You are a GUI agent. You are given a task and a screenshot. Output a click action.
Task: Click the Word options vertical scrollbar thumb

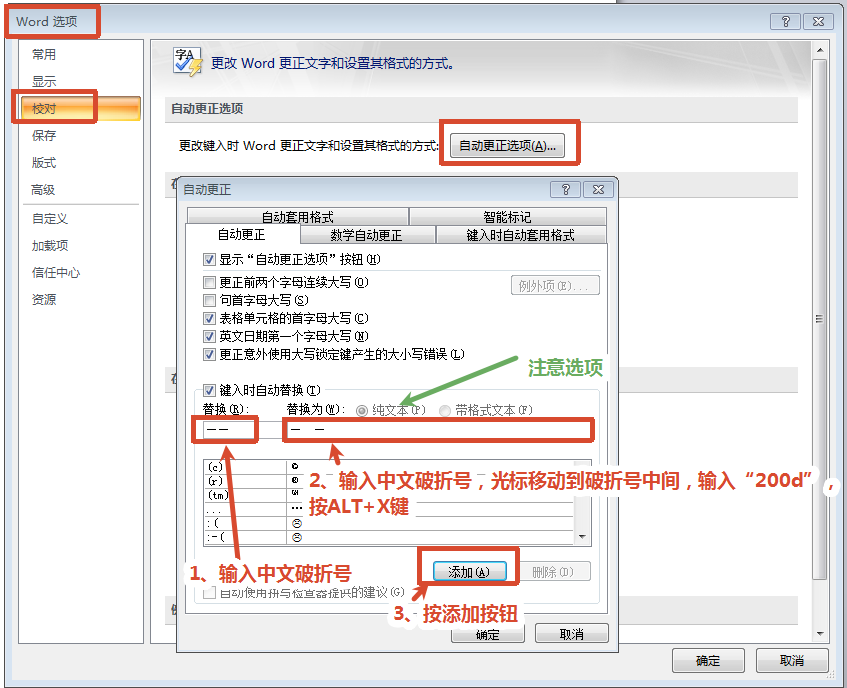coord(820,319)
